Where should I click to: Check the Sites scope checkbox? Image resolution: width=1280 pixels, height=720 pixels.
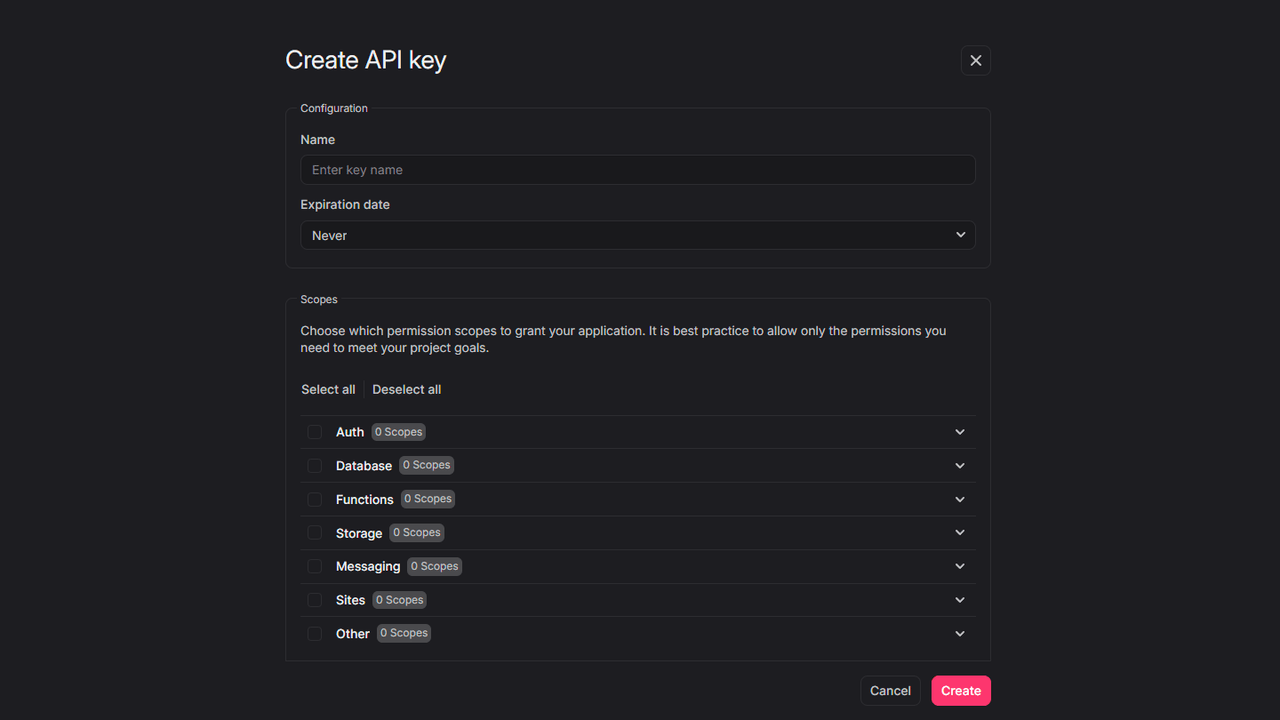pyautogui.click(x=314, y=599)
